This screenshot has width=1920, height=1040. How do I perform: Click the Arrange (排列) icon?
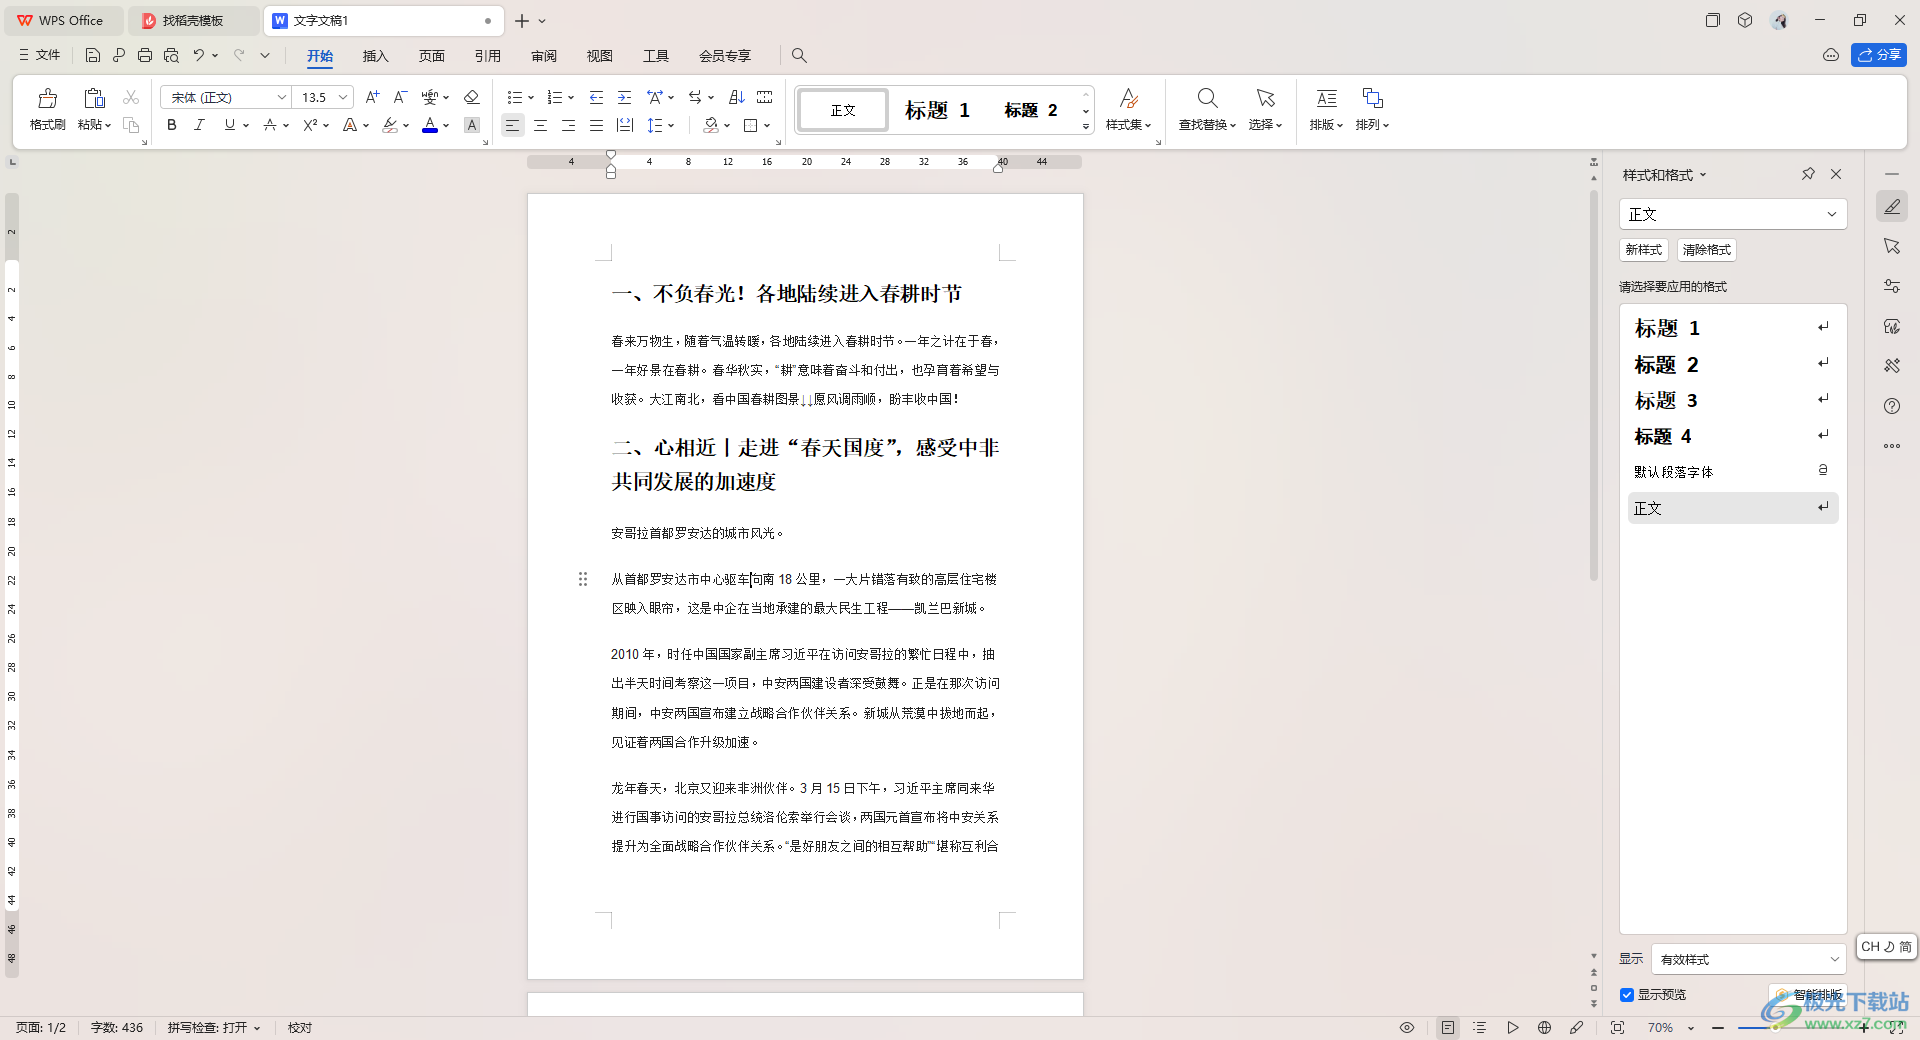click(1372, 98)
